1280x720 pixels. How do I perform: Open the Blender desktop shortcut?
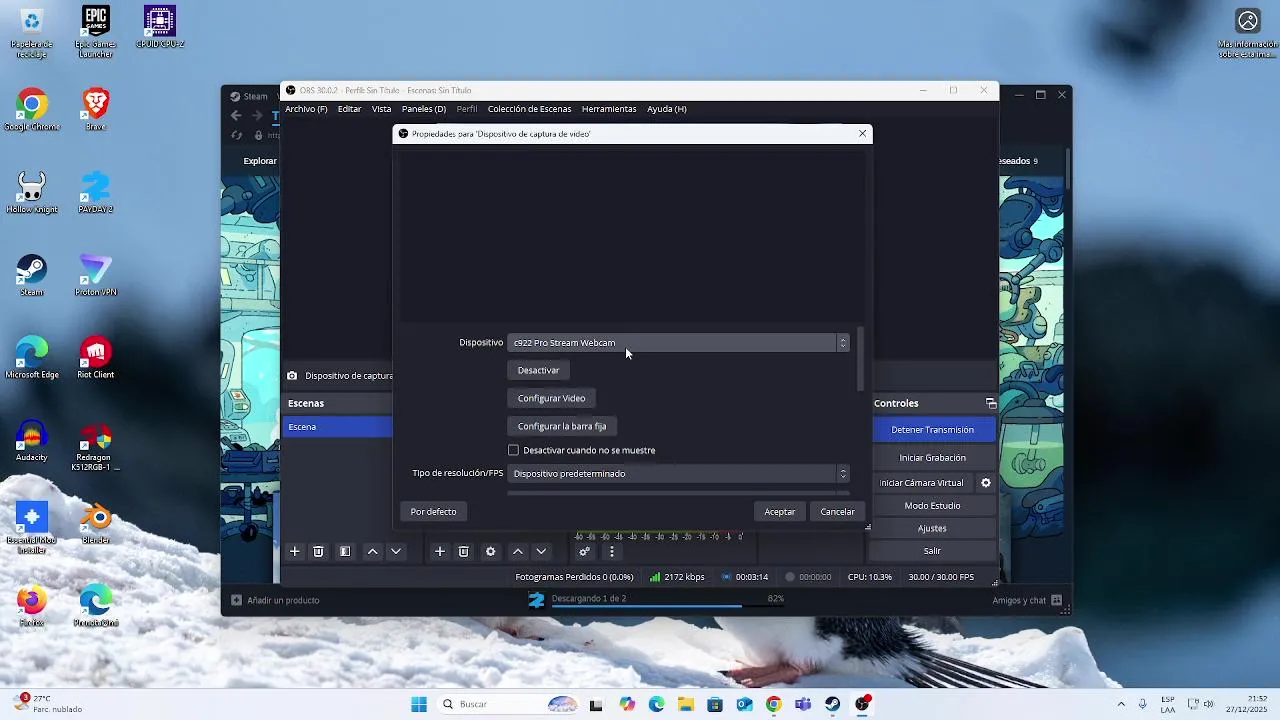click(x=95, y=524)
